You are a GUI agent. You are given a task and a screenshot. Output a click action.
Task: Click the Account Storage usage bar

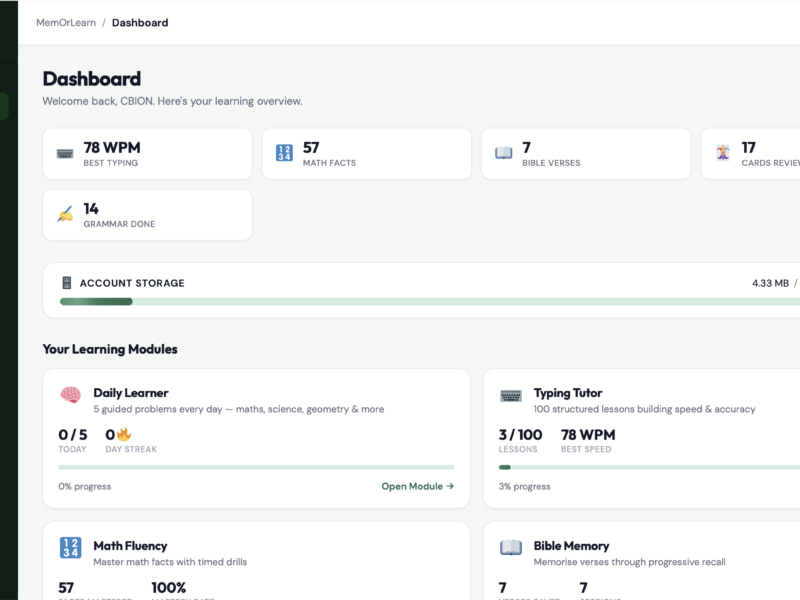click(430, 302)
